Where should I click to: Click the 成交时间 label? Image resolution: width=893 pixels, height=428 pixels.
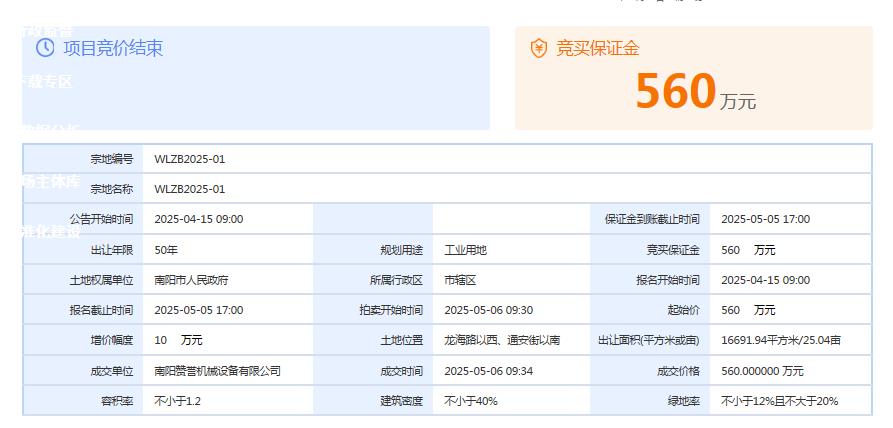pos(402,371)
